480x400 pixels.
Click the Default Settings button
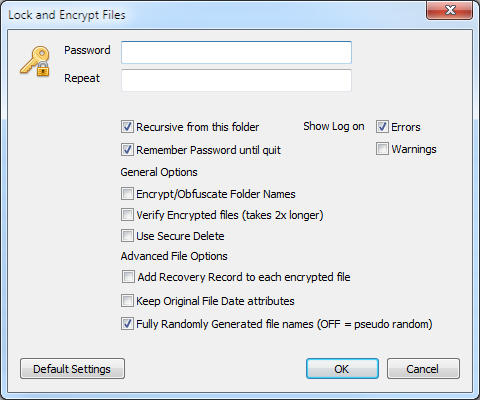click(72, 369)
